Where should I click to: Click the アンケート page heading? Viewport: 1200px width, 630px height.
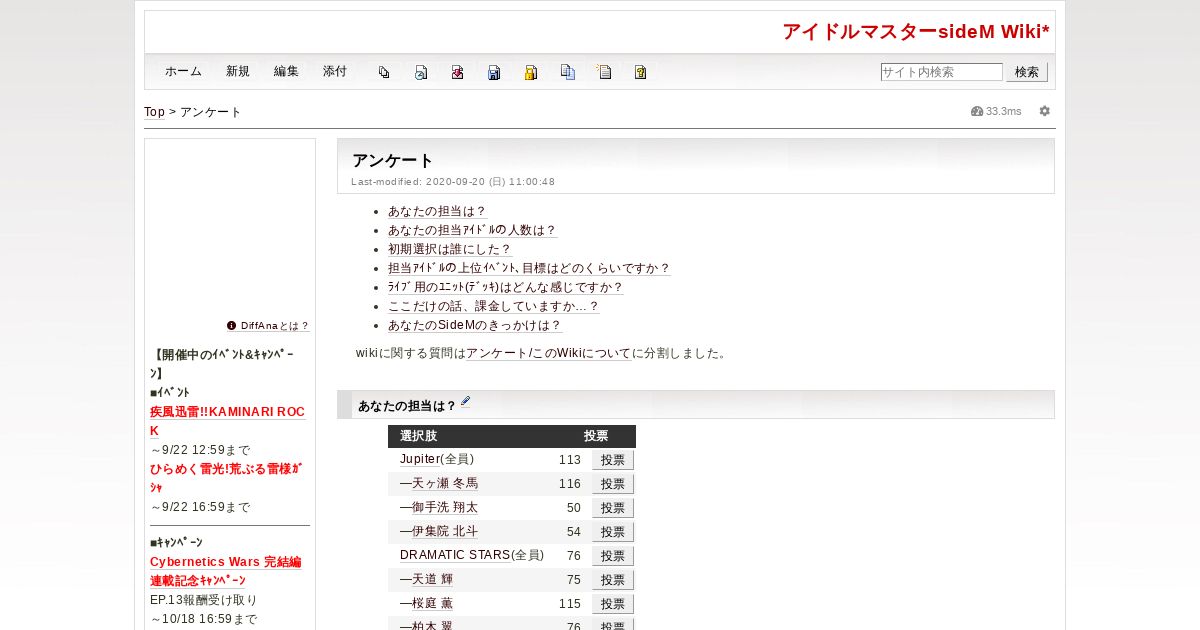(393, 160)
